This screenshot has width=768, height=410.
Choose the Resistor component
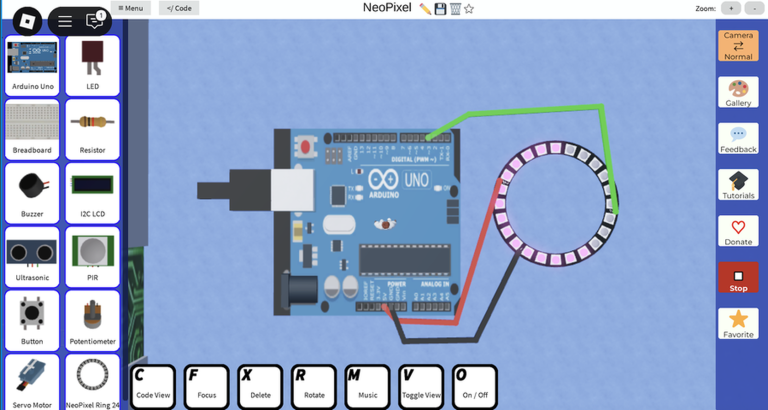[93, 129]
